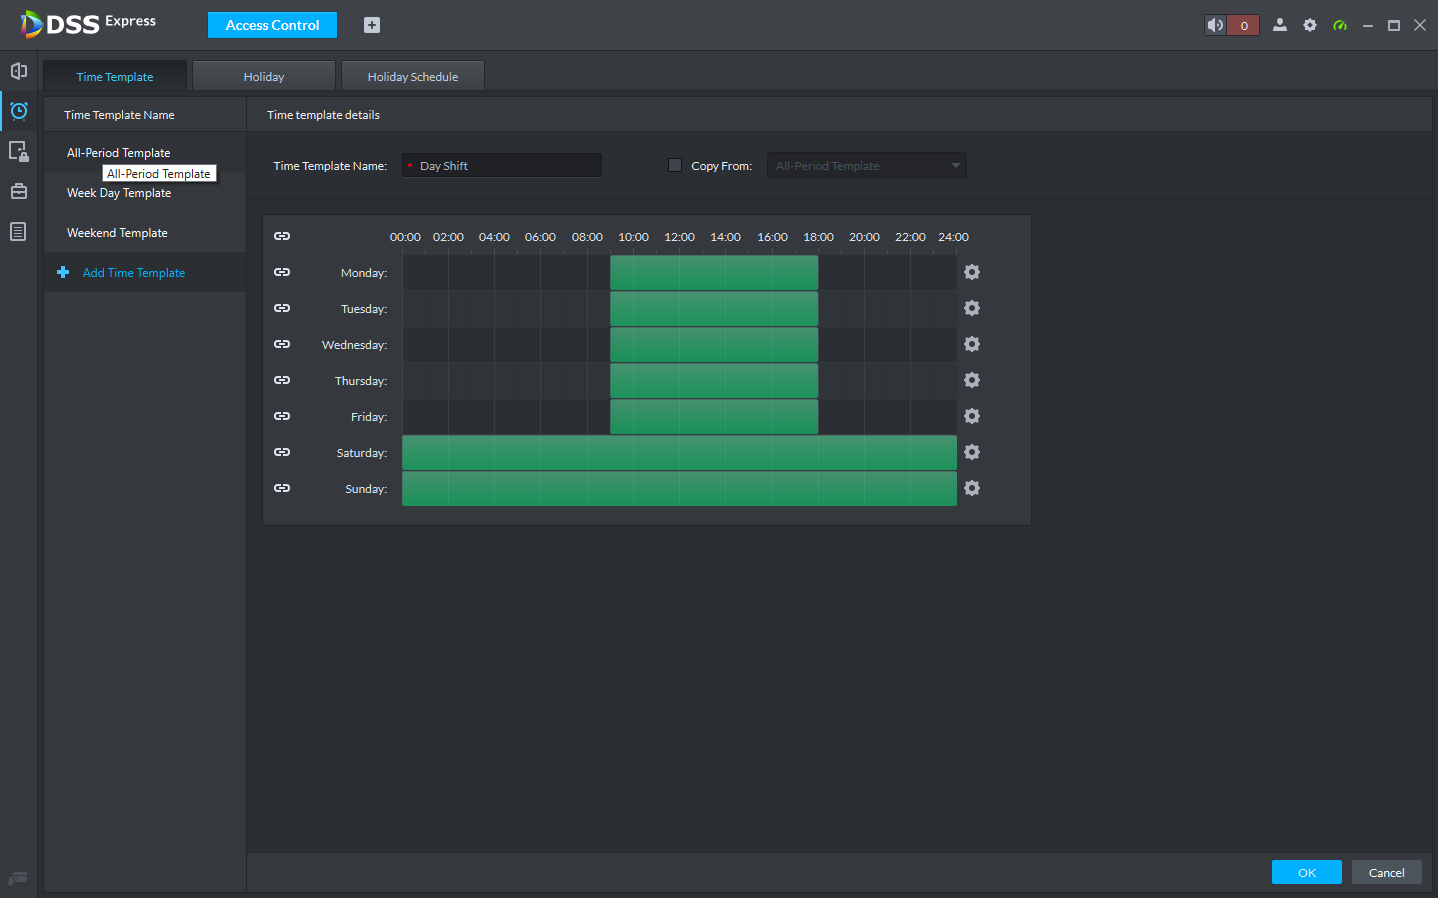Open the Access Control module tab
1438x898 pixels.
(x=272, y=25)
